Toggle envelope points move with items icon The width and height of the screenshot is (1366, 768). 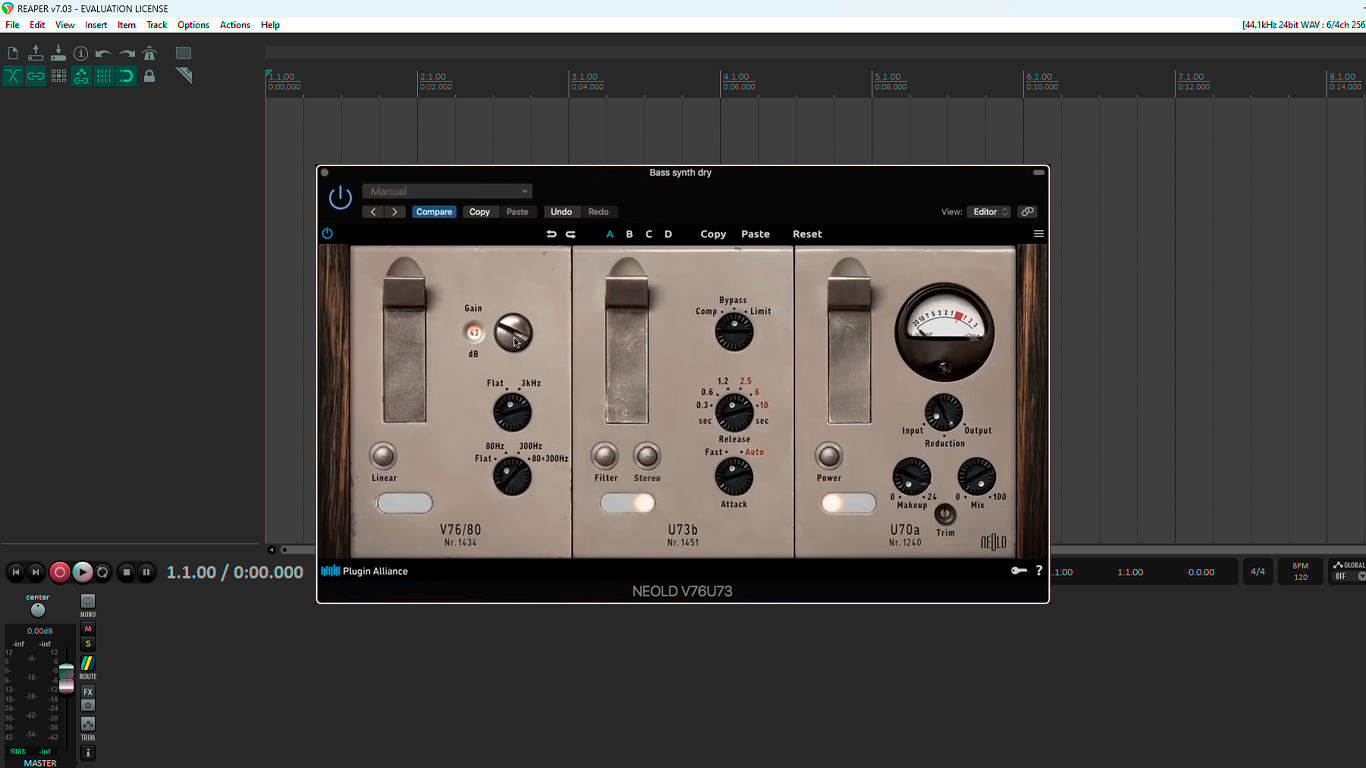[81, 76]
